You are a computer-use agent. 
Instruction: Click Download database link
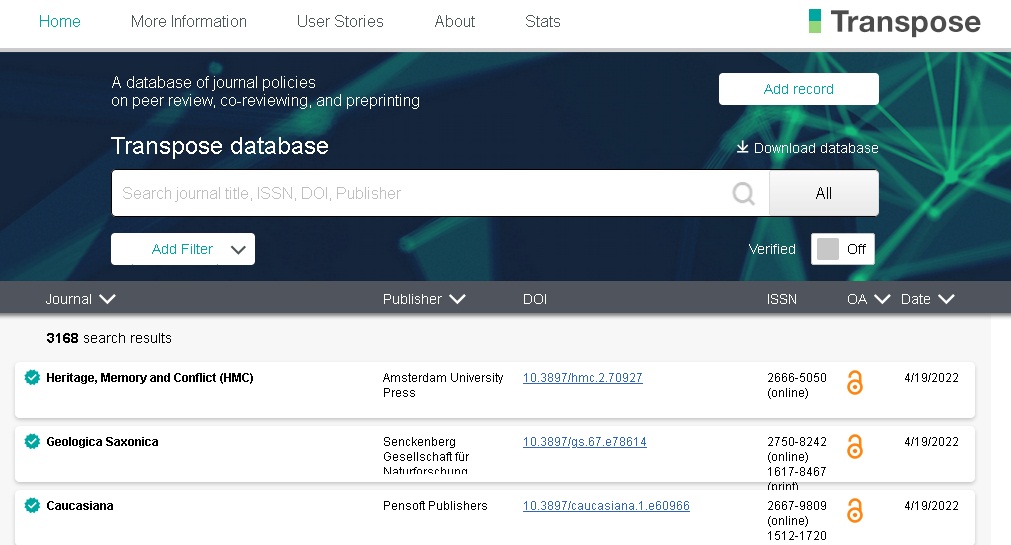click(808, 148)
